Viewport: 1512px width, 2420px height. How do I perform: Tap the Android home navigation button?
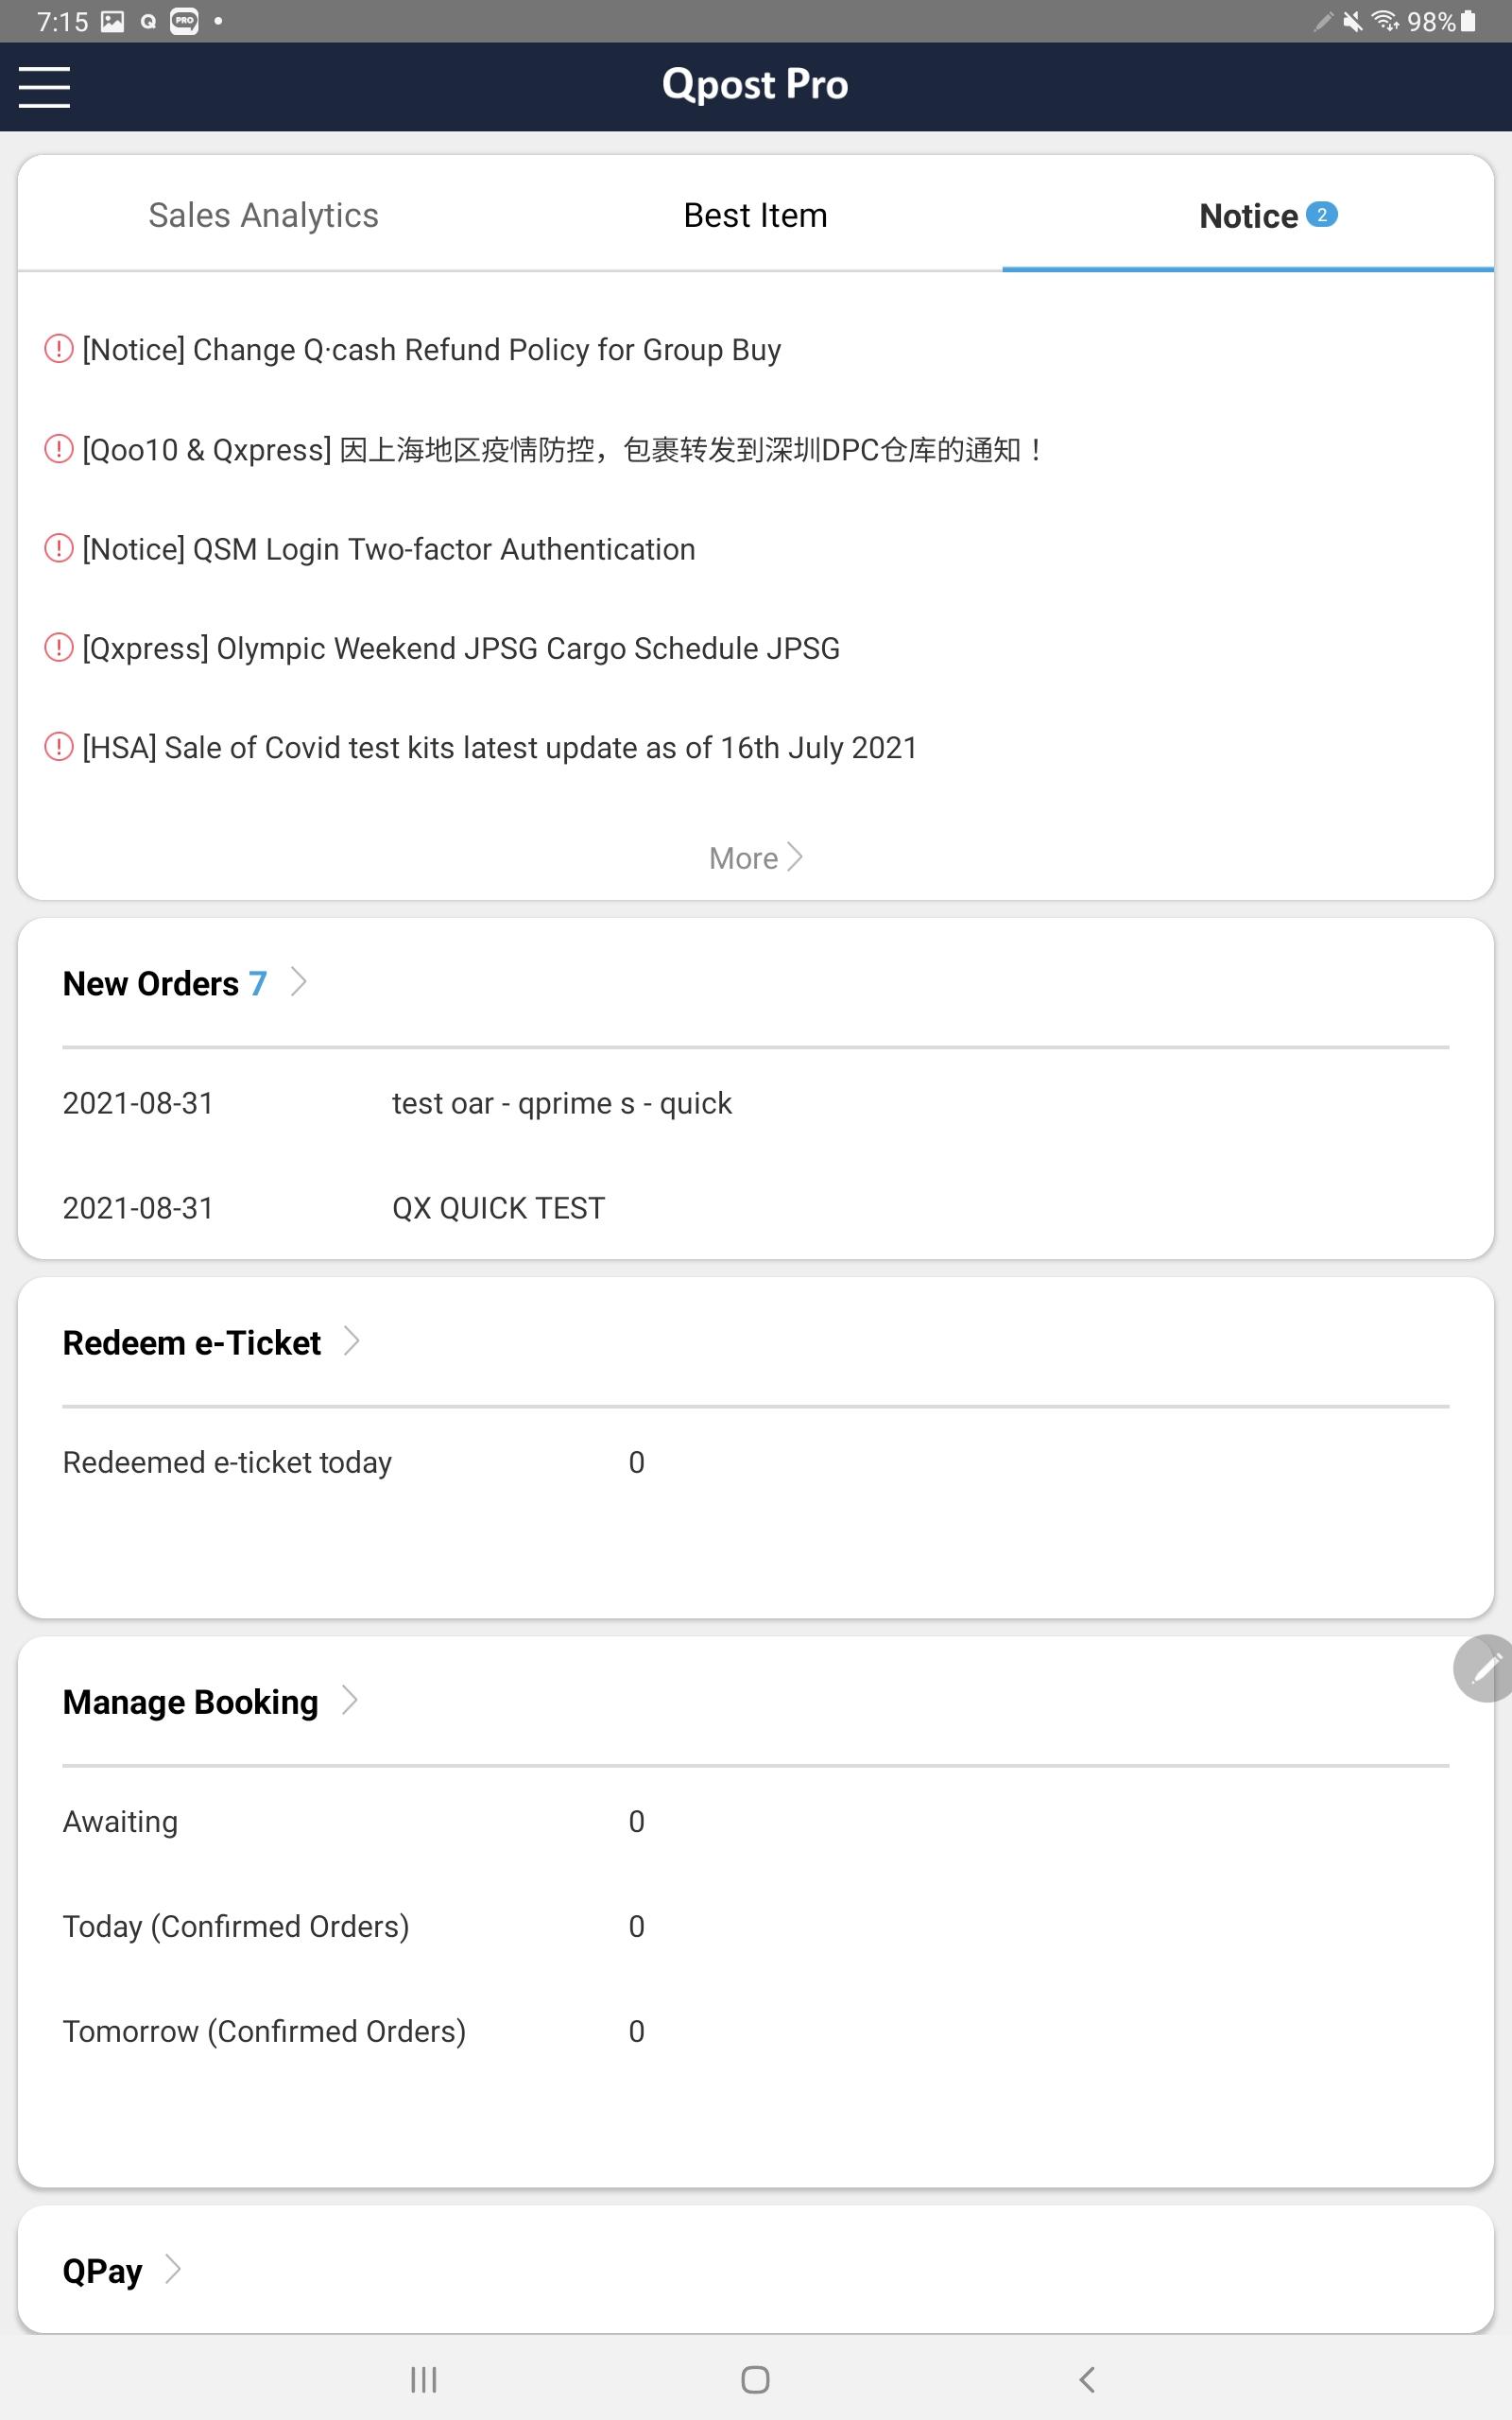755,2379
